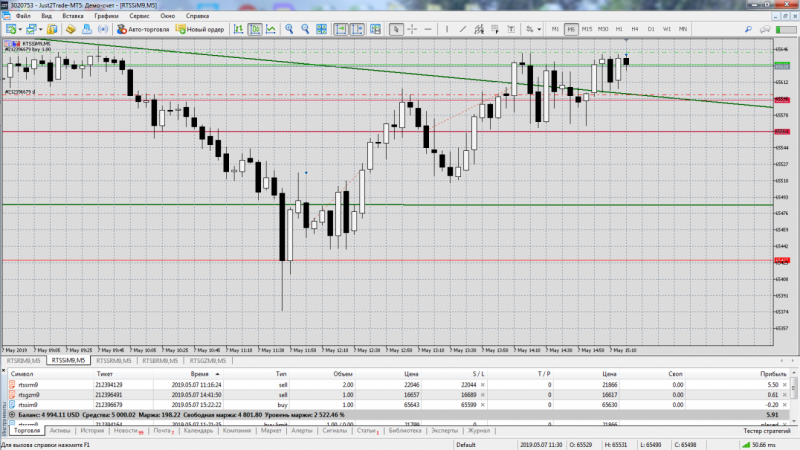The image size is (800, 450).
Task: Tile chart windows icon
Action: 321,29
